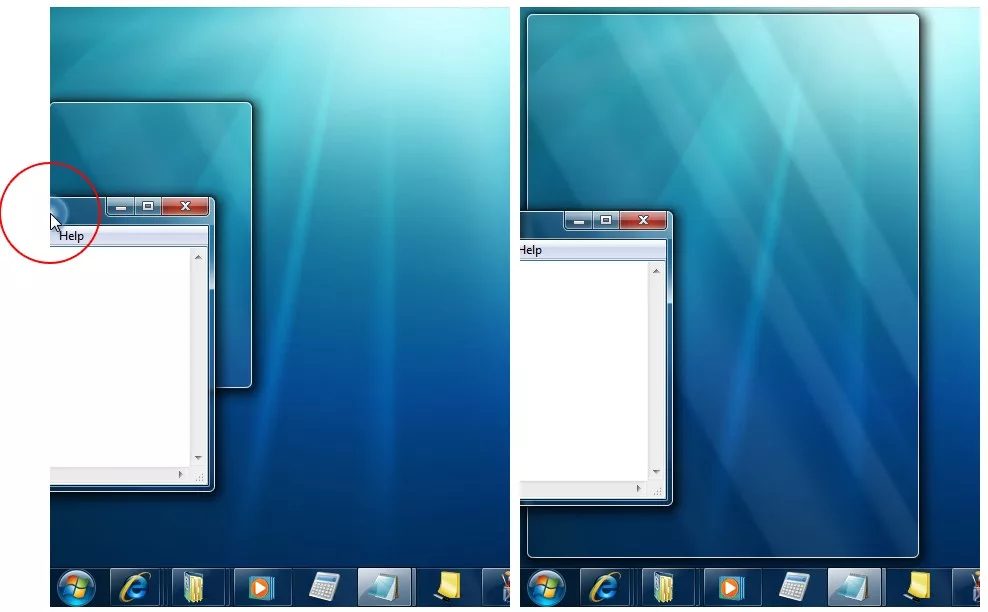Launch Internet Explorer from left taskbar
This screenshot has width=988, height=612.
134,586
